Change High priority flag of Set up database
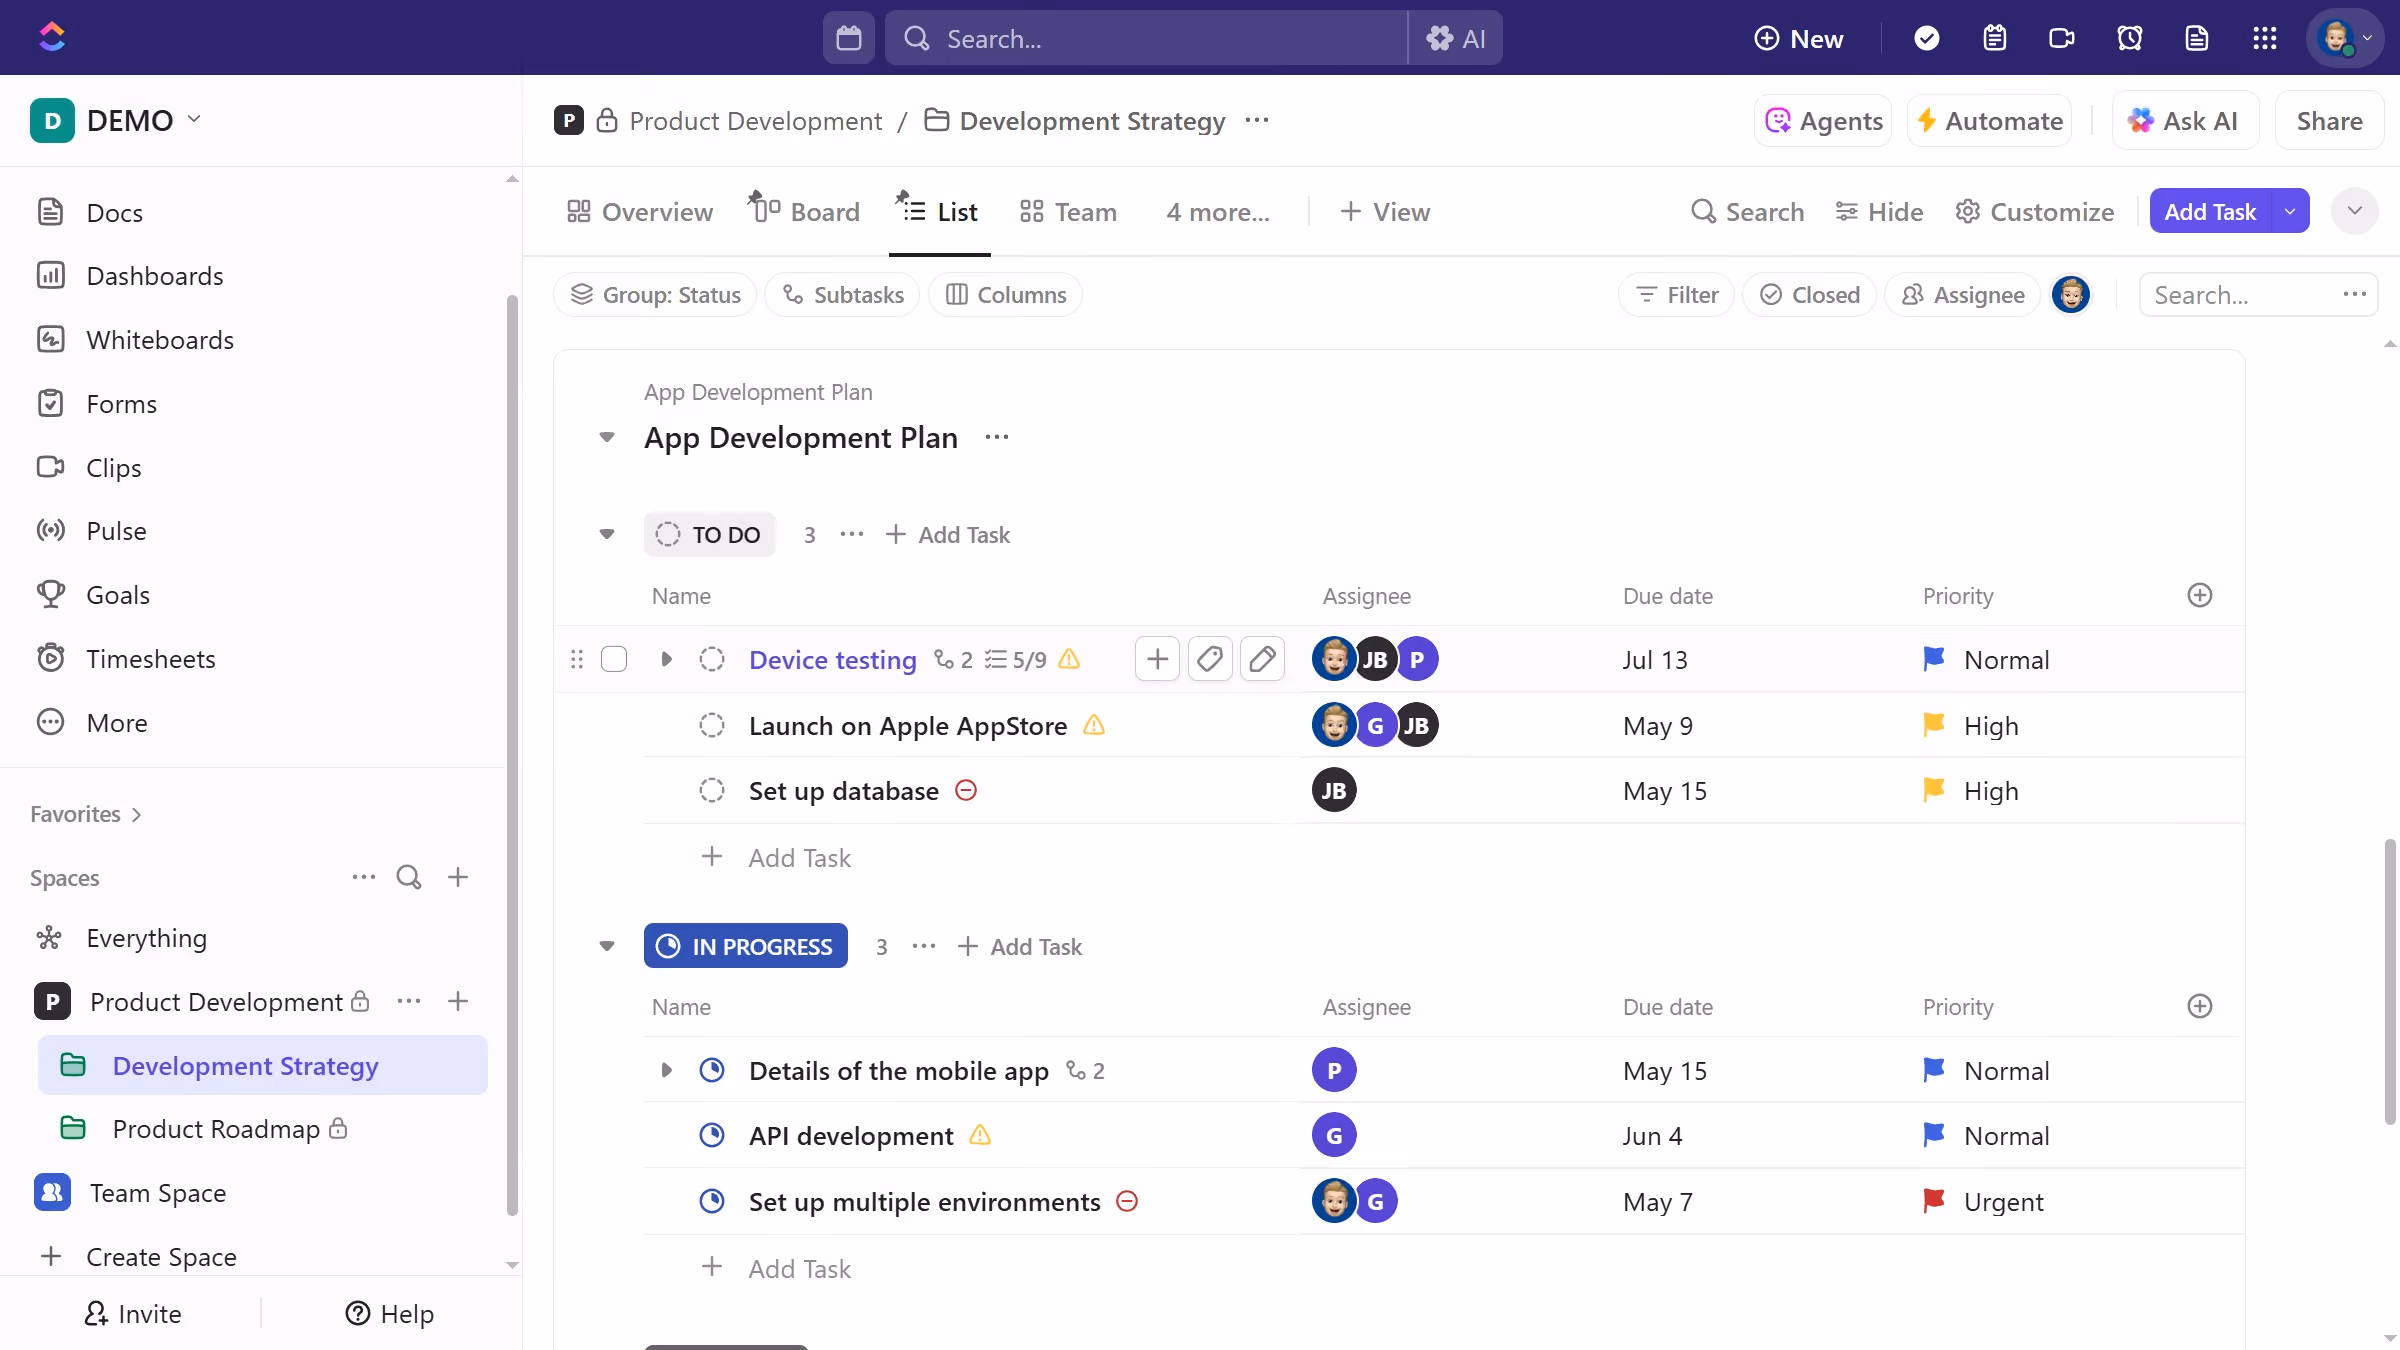 [1934, 790]
